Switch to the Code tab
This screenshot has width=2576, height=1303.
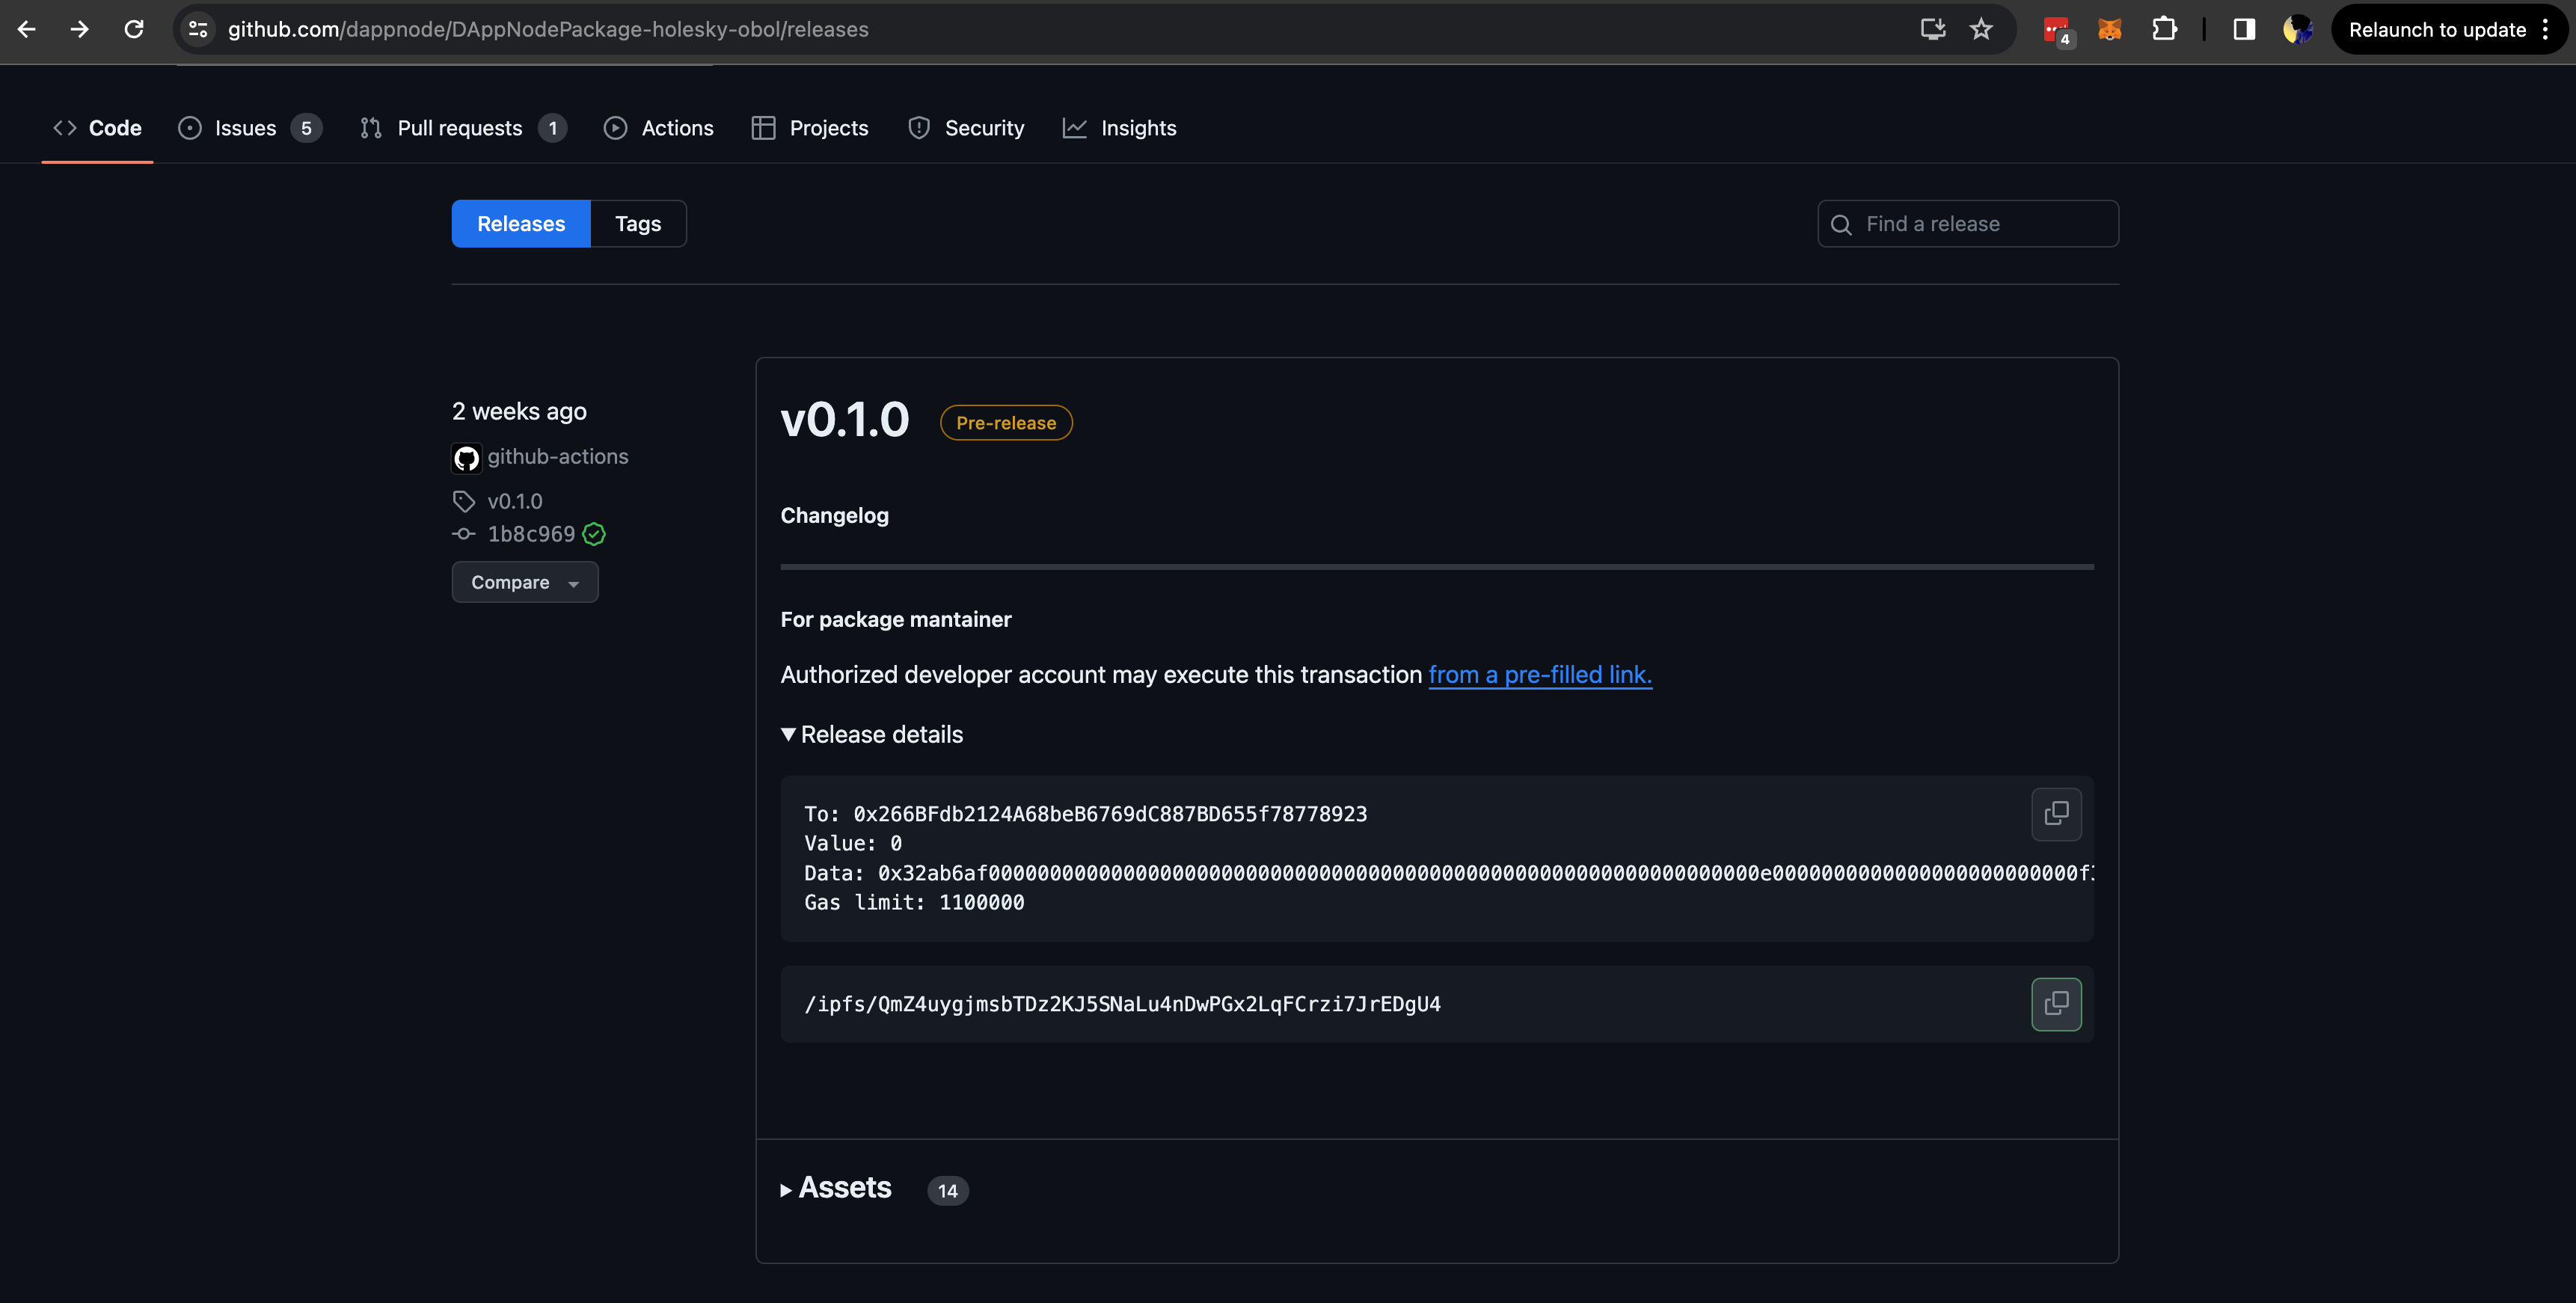tap(96, 128)
